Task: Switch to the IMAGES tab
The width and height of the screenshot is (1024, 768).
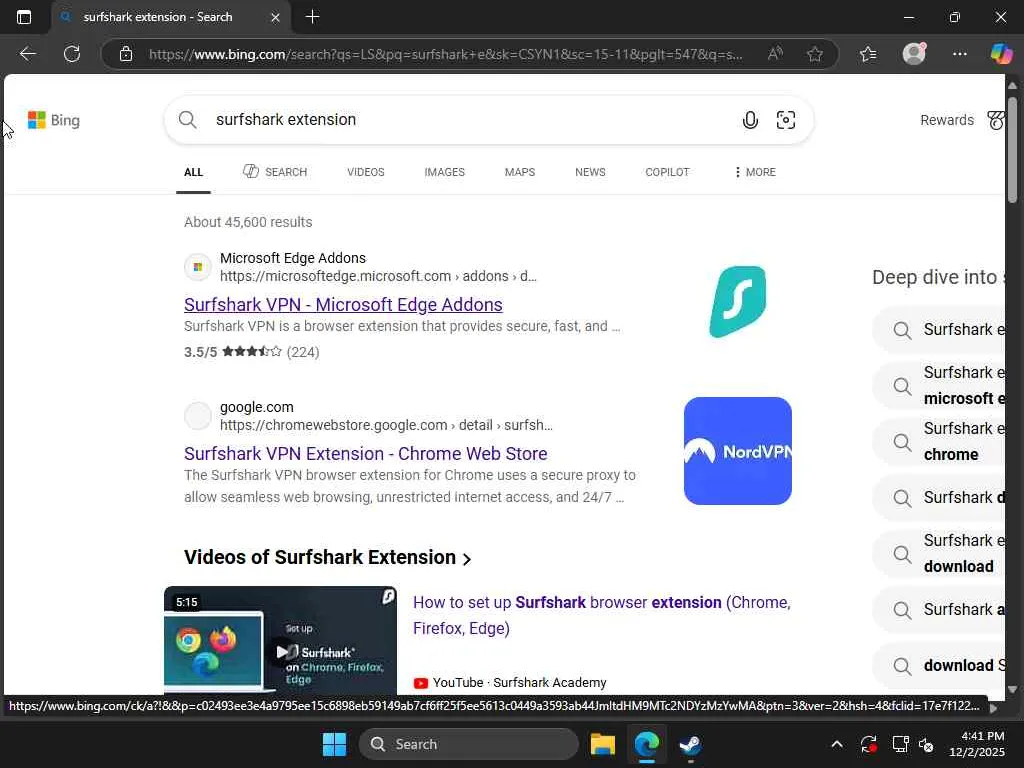Action: click(445, 172)
